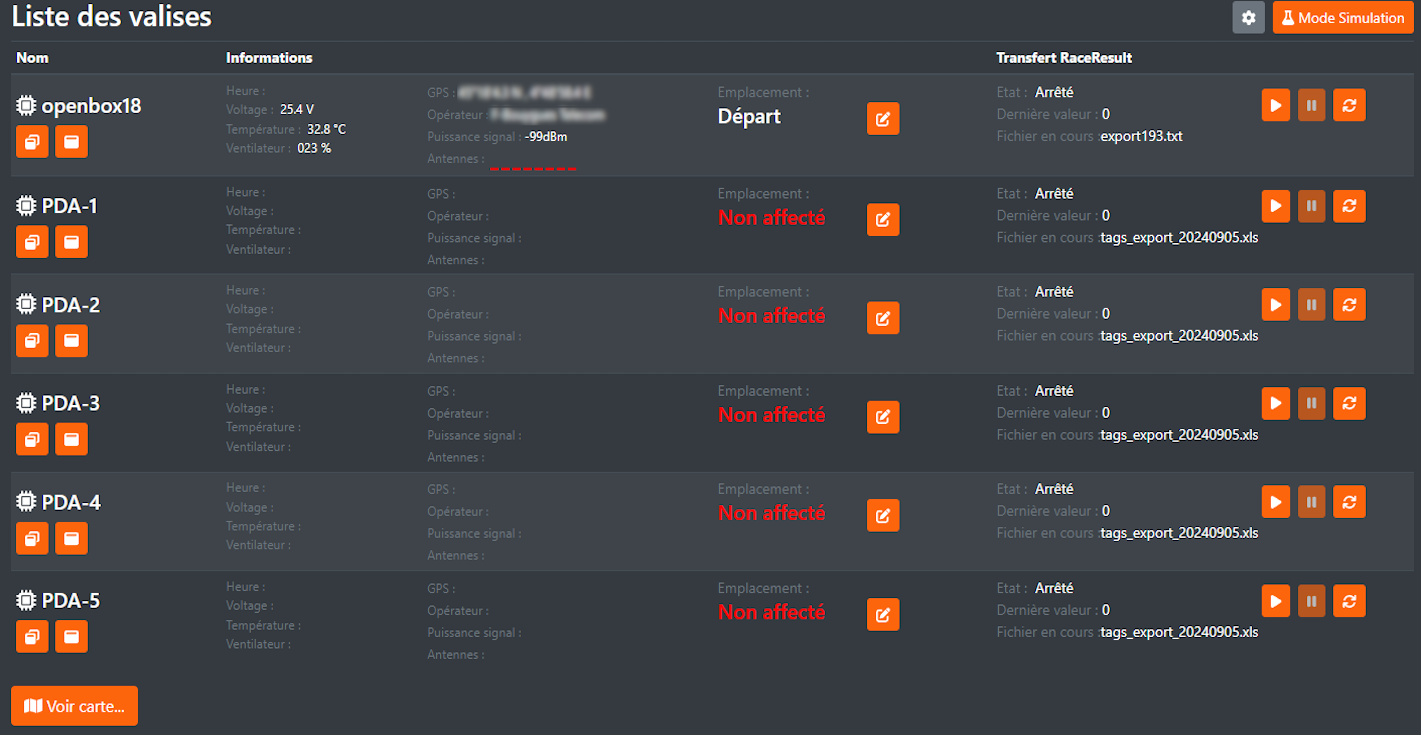
Task: Edit the openbox18 Départ location
Action: click(882, 119)
